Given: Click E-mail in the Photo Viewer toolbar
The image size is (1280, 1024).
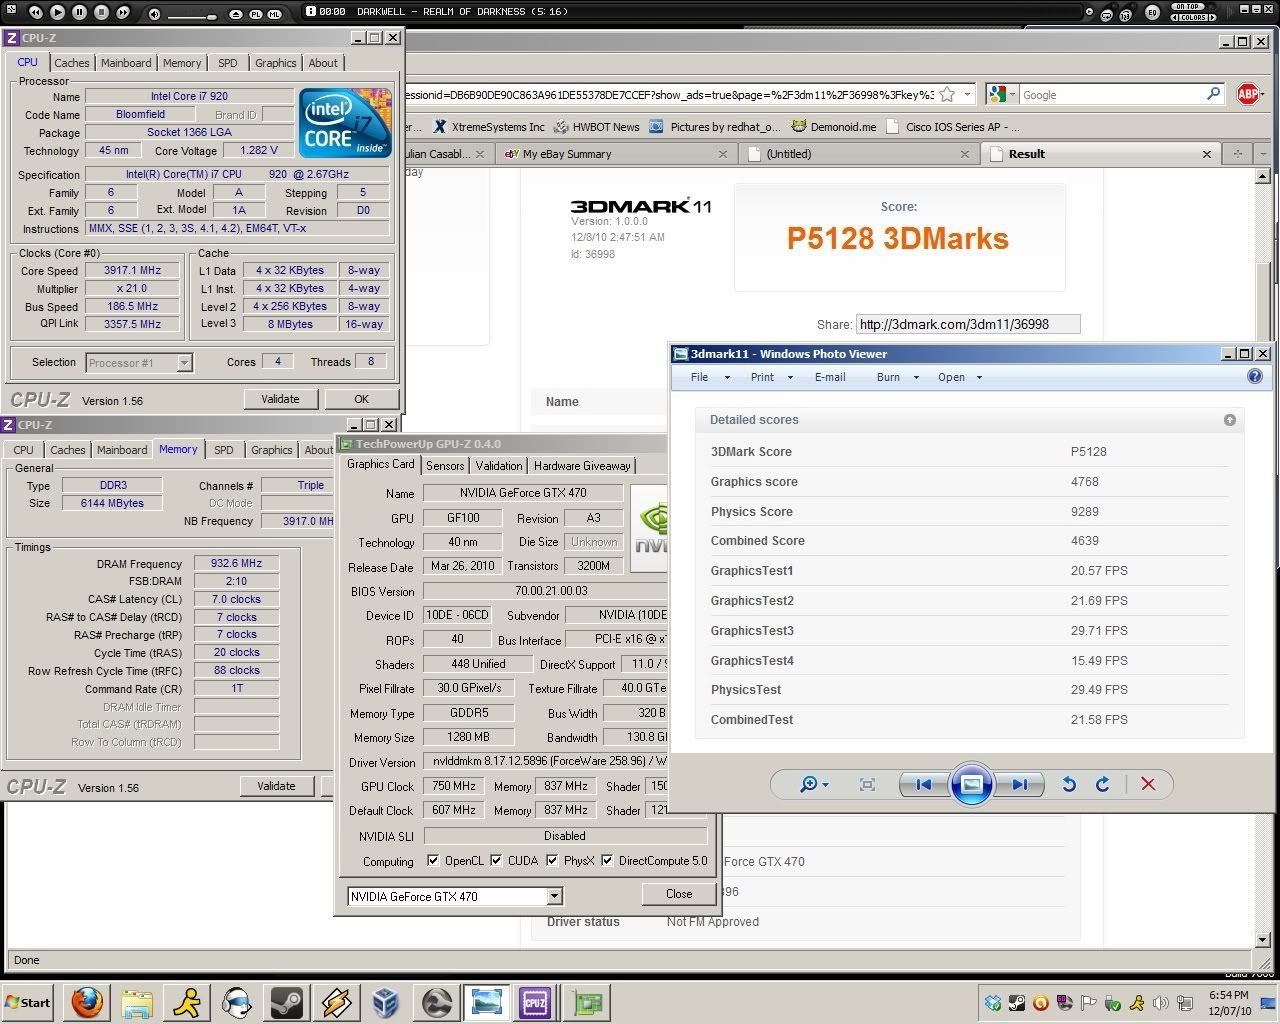Looking at the screenshot, I should (x=830, y=377).
